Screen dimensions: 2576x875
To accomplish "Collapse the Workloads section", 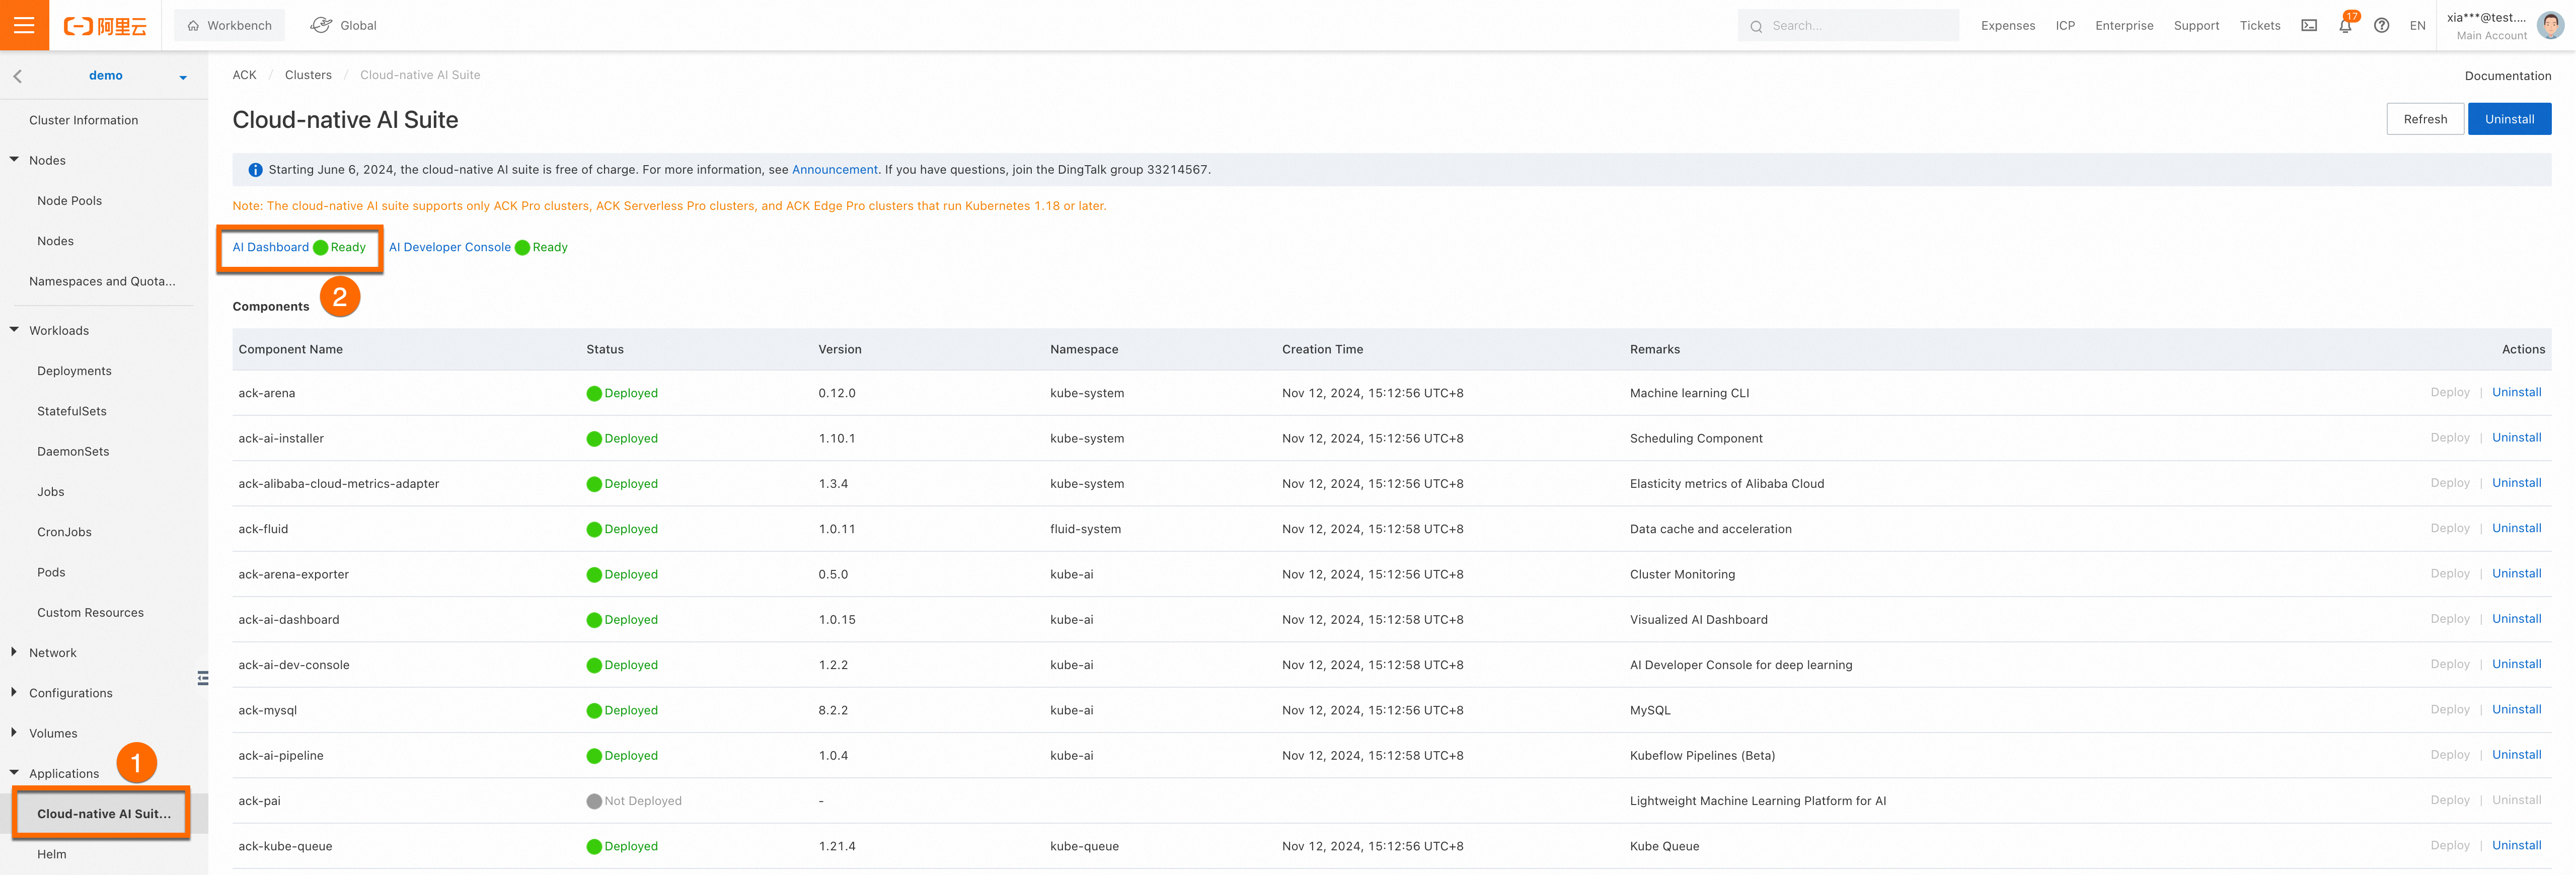I will (15, 330).
